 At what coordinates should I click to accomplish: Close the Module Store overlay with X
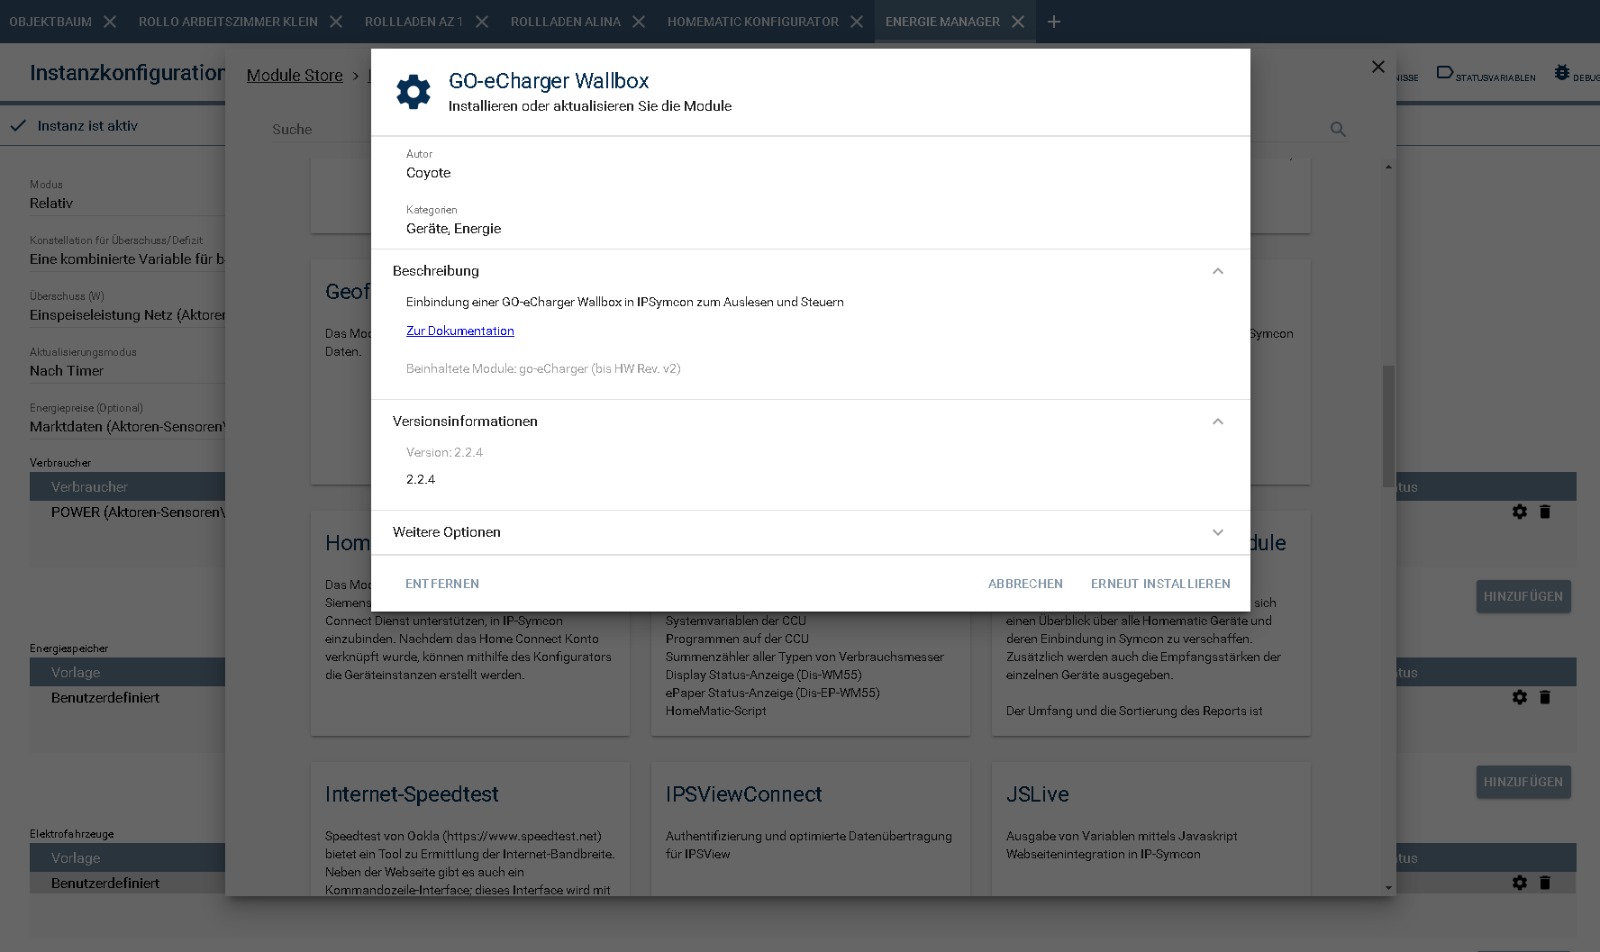pyautogui.click(x=1378, y=67)
